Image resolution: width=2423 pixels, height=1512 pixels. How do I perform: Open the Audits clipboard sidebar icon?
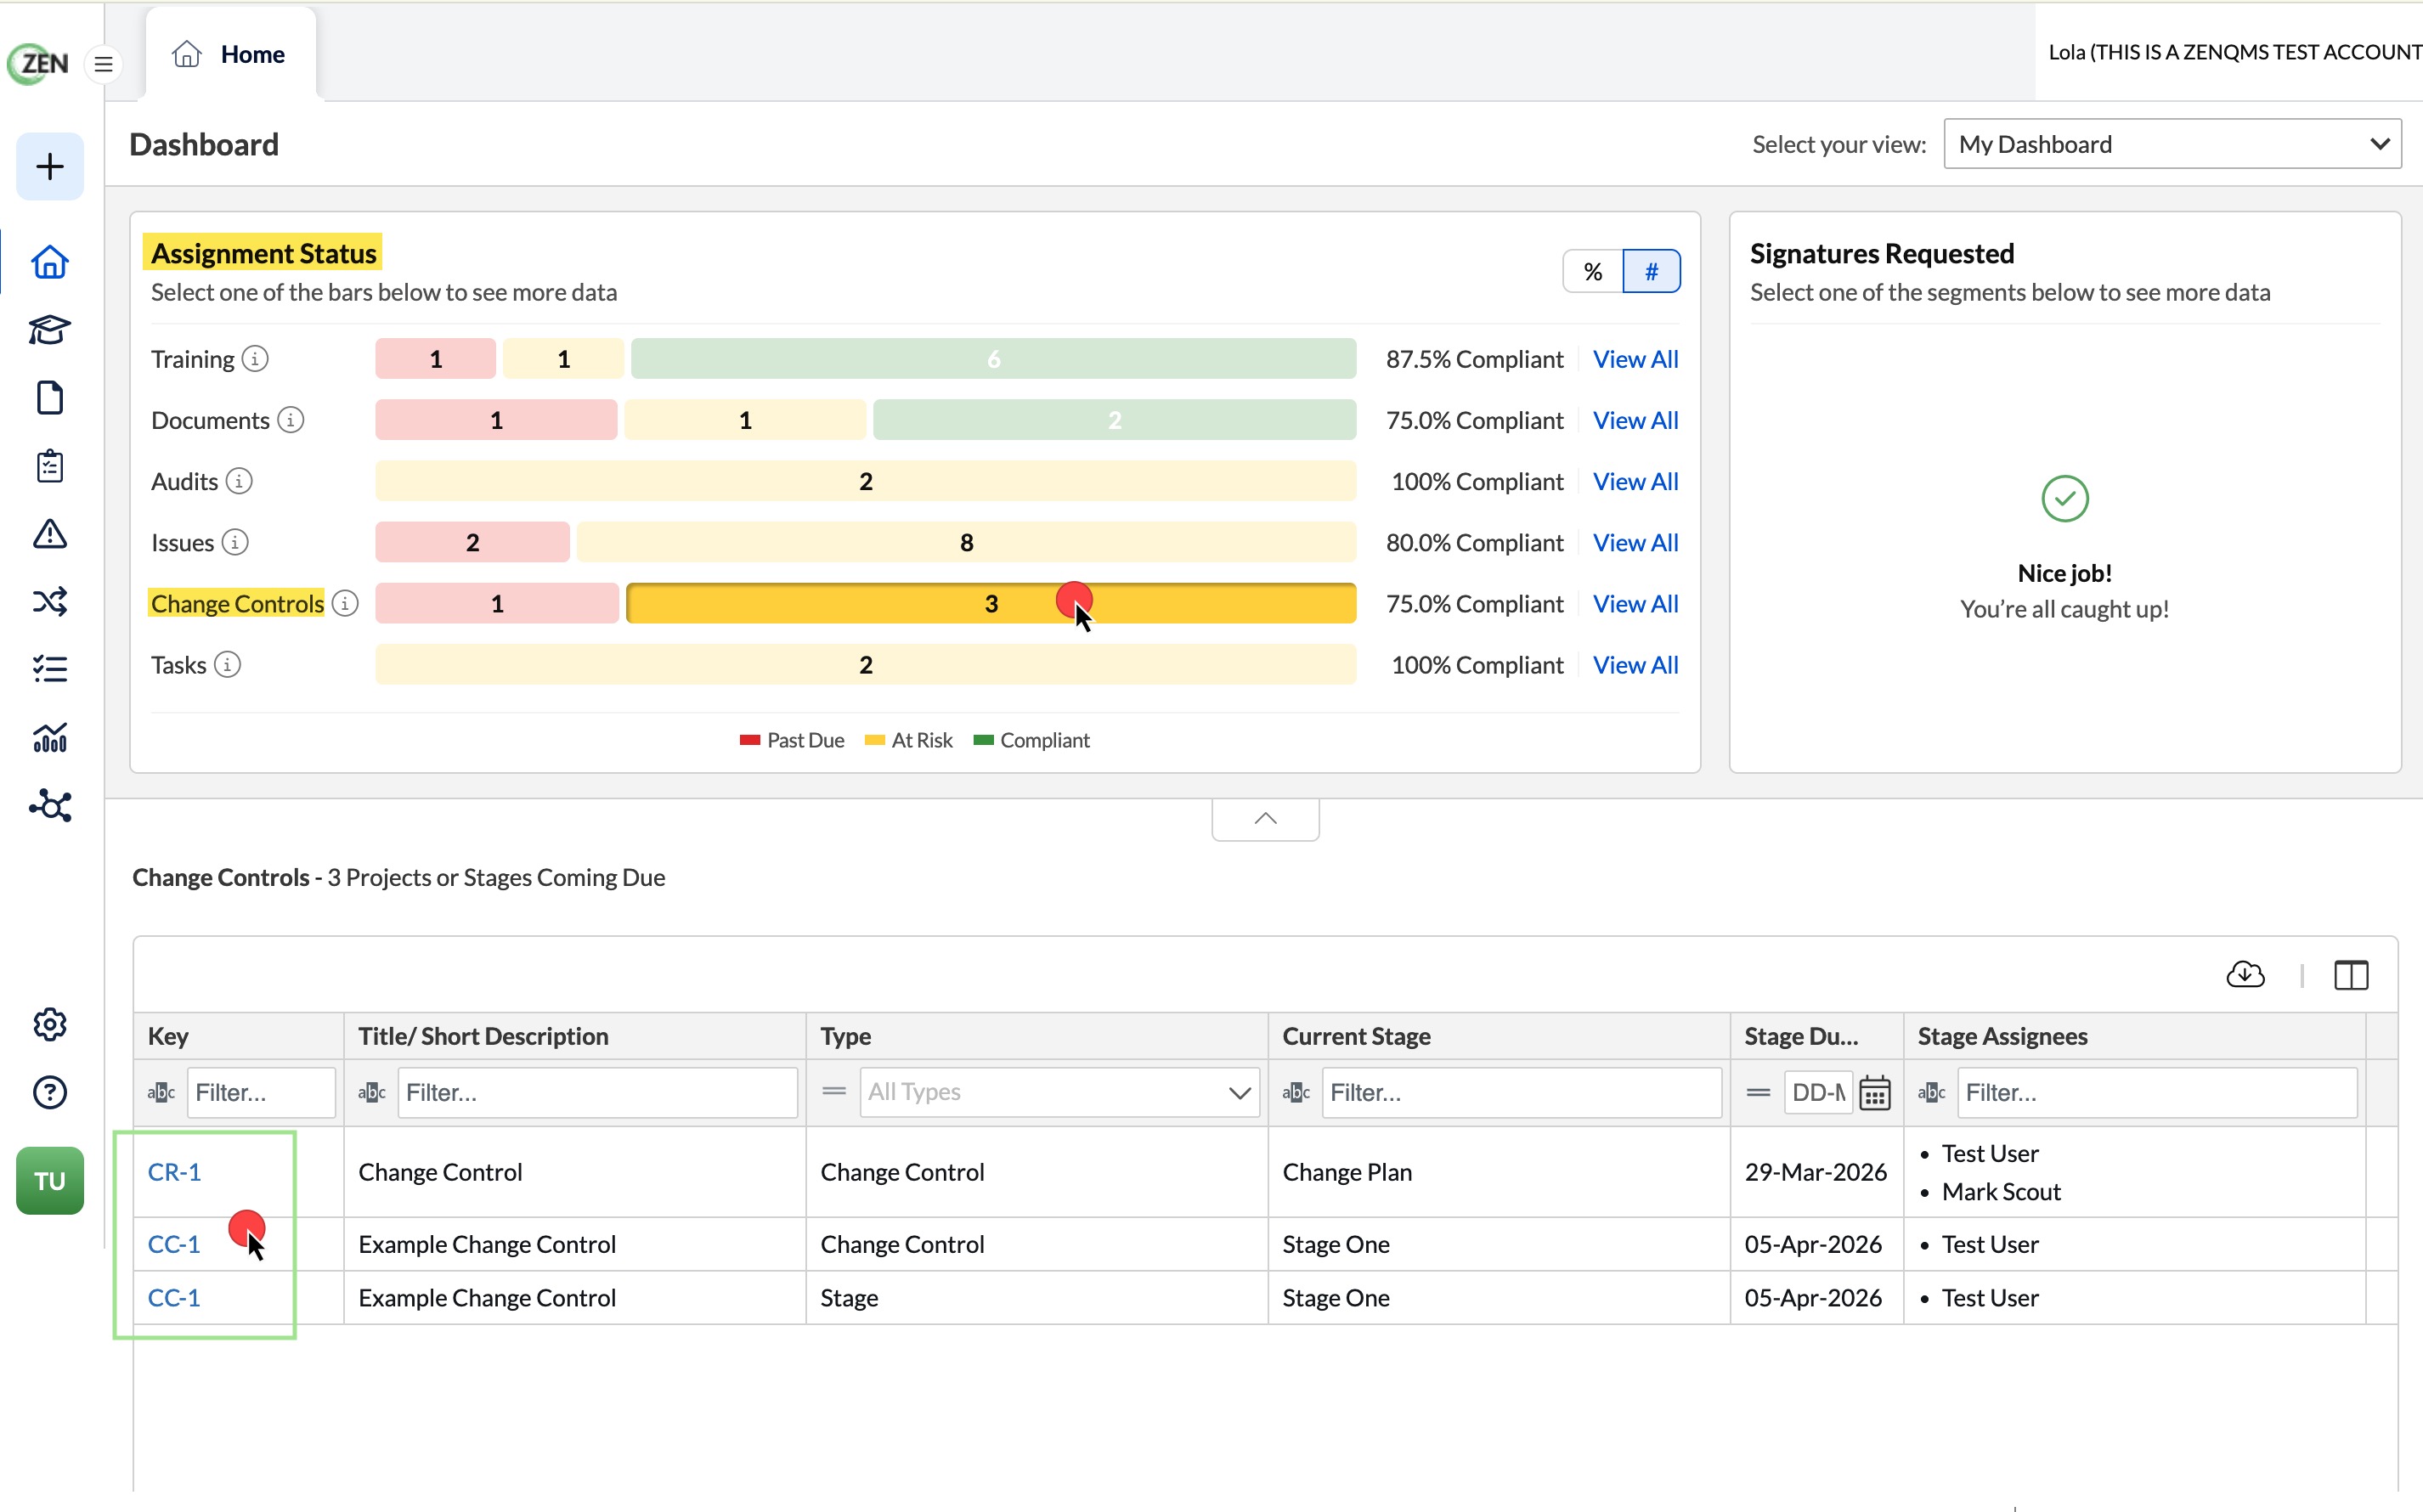[50, 466]
